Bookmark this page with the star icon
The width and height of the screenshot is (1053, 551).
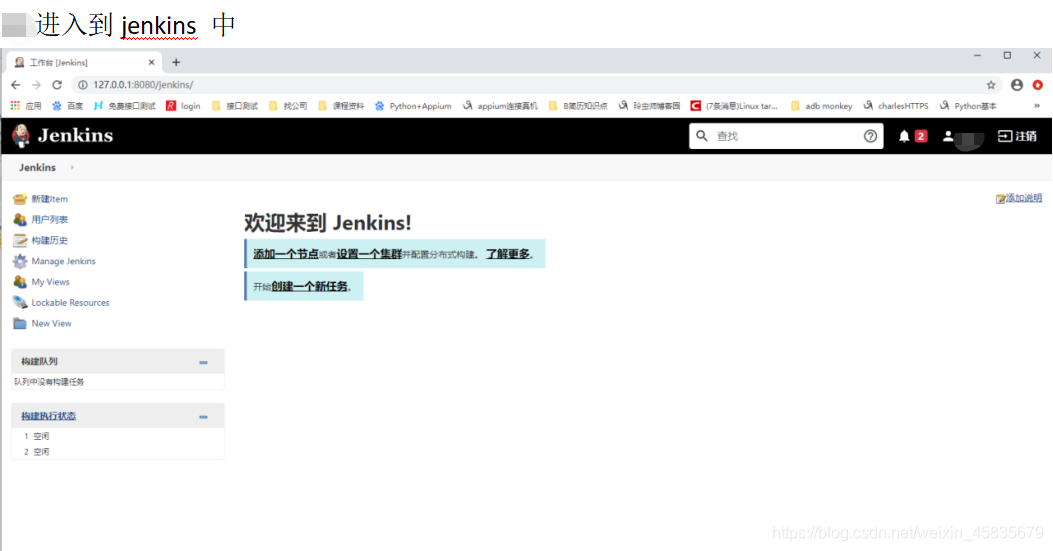pos(991,85)
